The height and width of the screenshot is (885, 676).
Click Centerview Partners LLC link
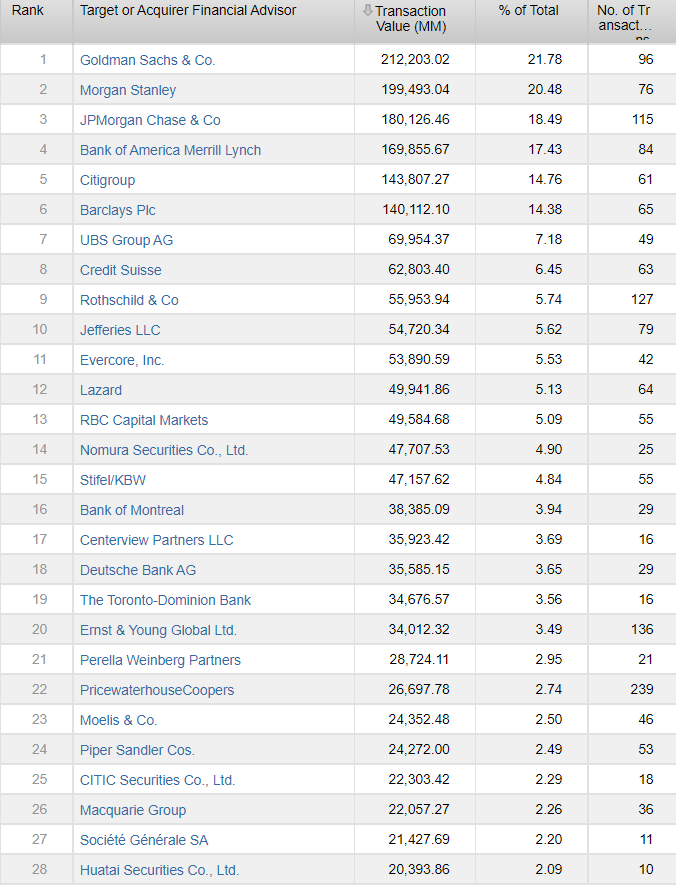point(156,540)
